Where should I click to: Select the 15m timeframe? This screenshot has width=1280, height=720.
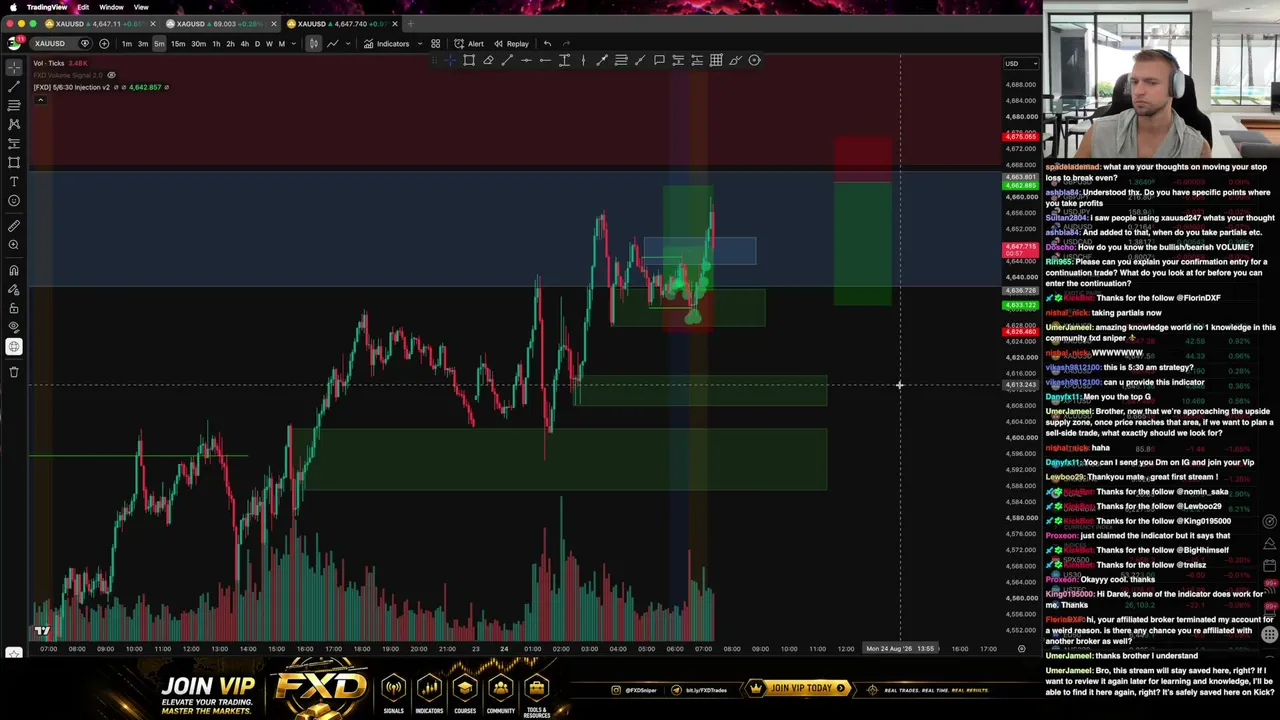point(178,44)
